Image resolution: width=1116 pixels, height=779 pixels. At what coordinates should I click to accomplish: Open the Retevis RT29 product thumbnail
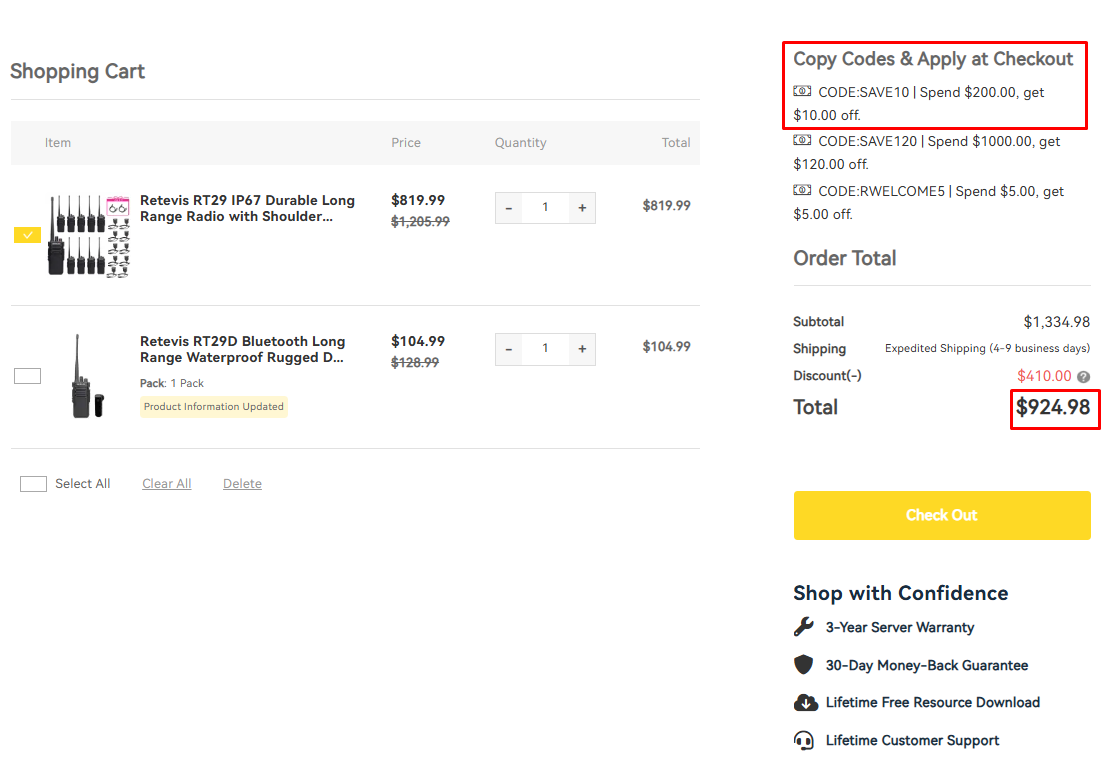pos(88,236)
